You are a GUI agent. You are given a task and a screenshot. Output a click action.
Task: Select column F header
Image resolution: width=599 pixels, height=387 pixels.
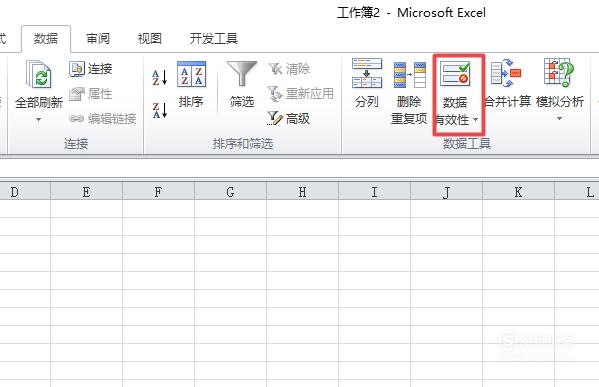pyautogui.click(x=158, y=192)
